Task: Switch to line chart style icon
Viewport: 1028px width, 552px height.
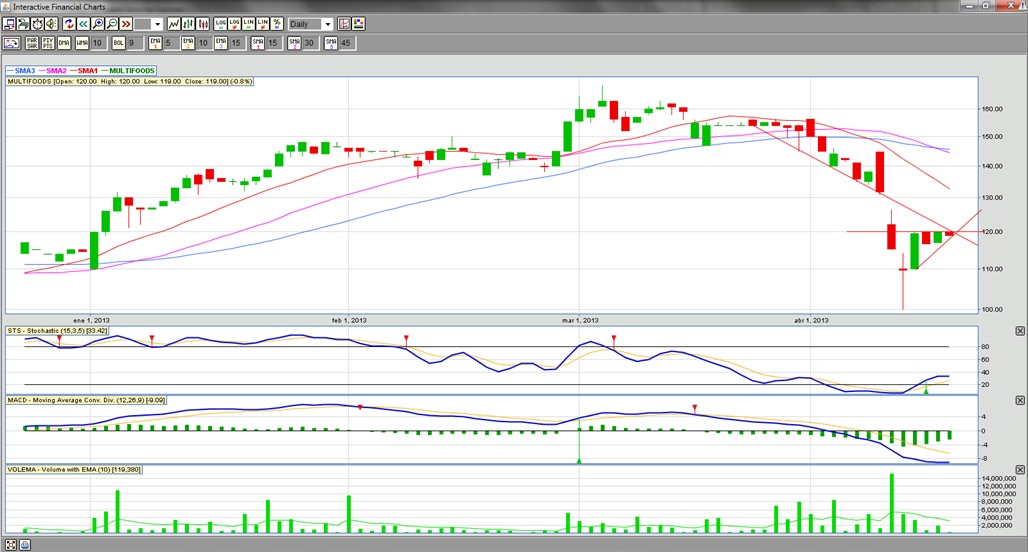Action: click(174, 23)
